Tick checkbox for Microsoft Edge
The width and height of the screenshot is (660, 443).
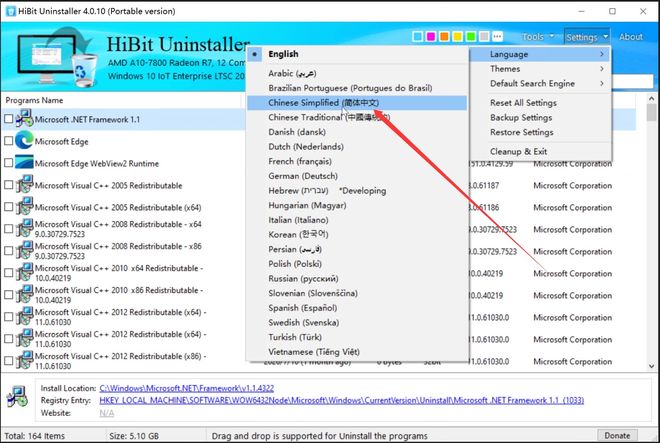pyautogui.click(x=8, y=141)
